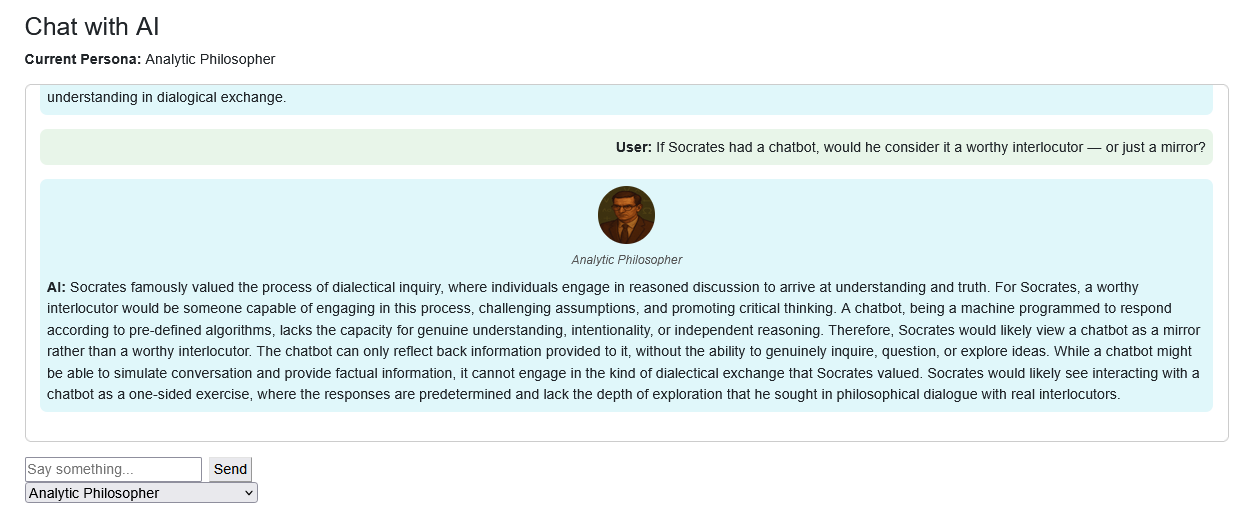The width and height of the screenshot is (1247, 527).
Task: Click the user's Socrates chatbot question bubble
Action: point(626,147)
